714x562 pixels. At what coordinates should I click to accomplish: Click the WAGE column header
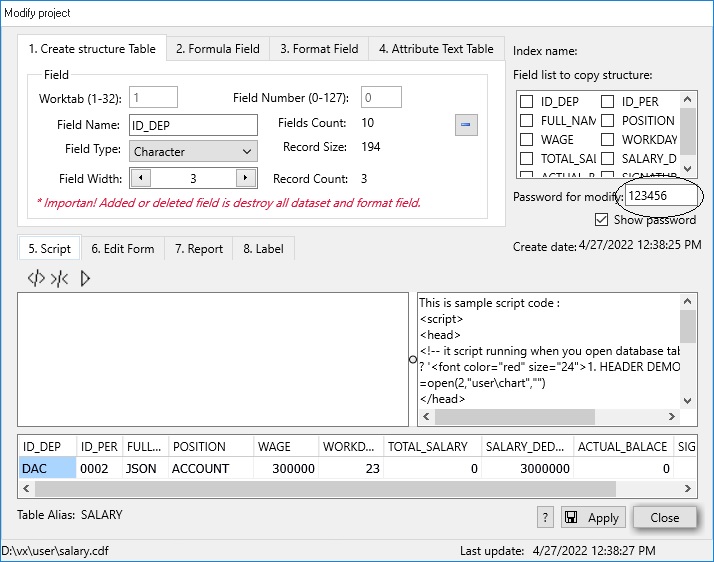click(x=286, y=446)
